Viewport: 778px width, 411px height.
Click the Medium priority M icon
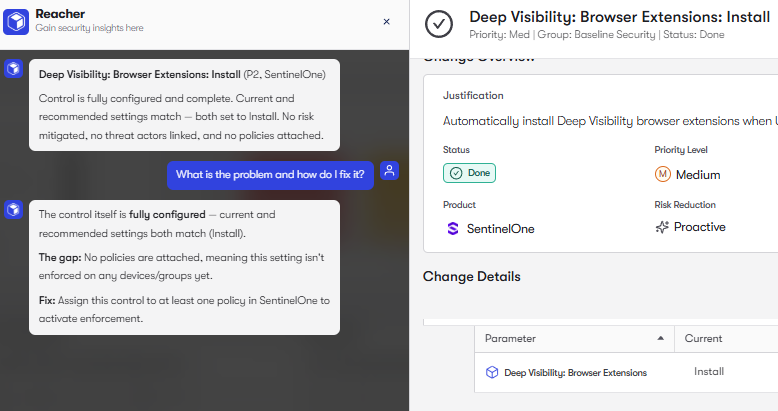tap(662, 174)
